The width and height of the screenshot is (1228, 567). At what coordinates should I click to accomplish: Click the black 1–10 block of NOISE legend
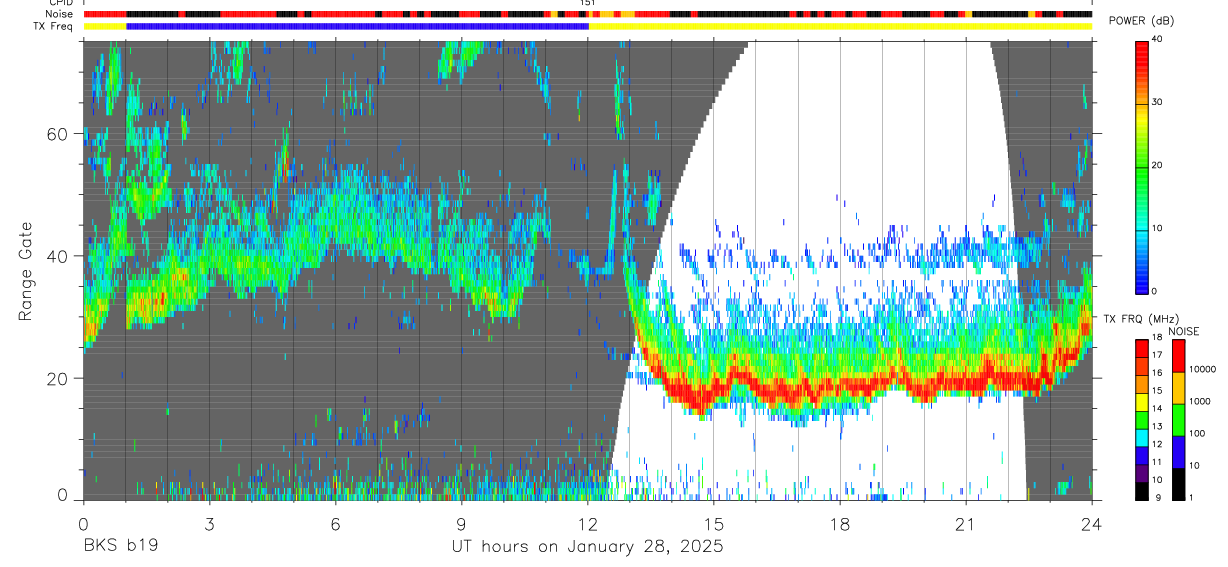click(x=1178, y=484)
